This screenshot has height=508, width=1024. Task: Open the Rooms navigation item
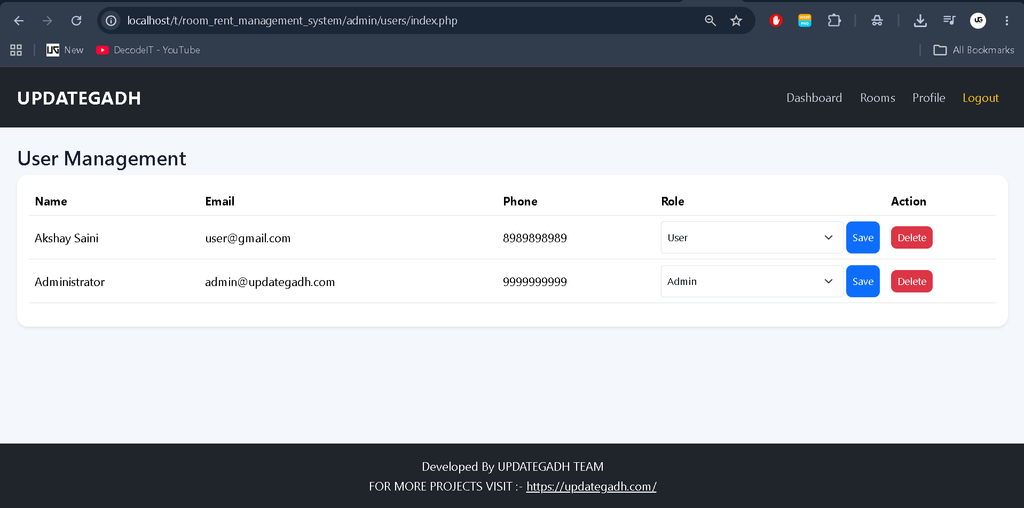877,98
